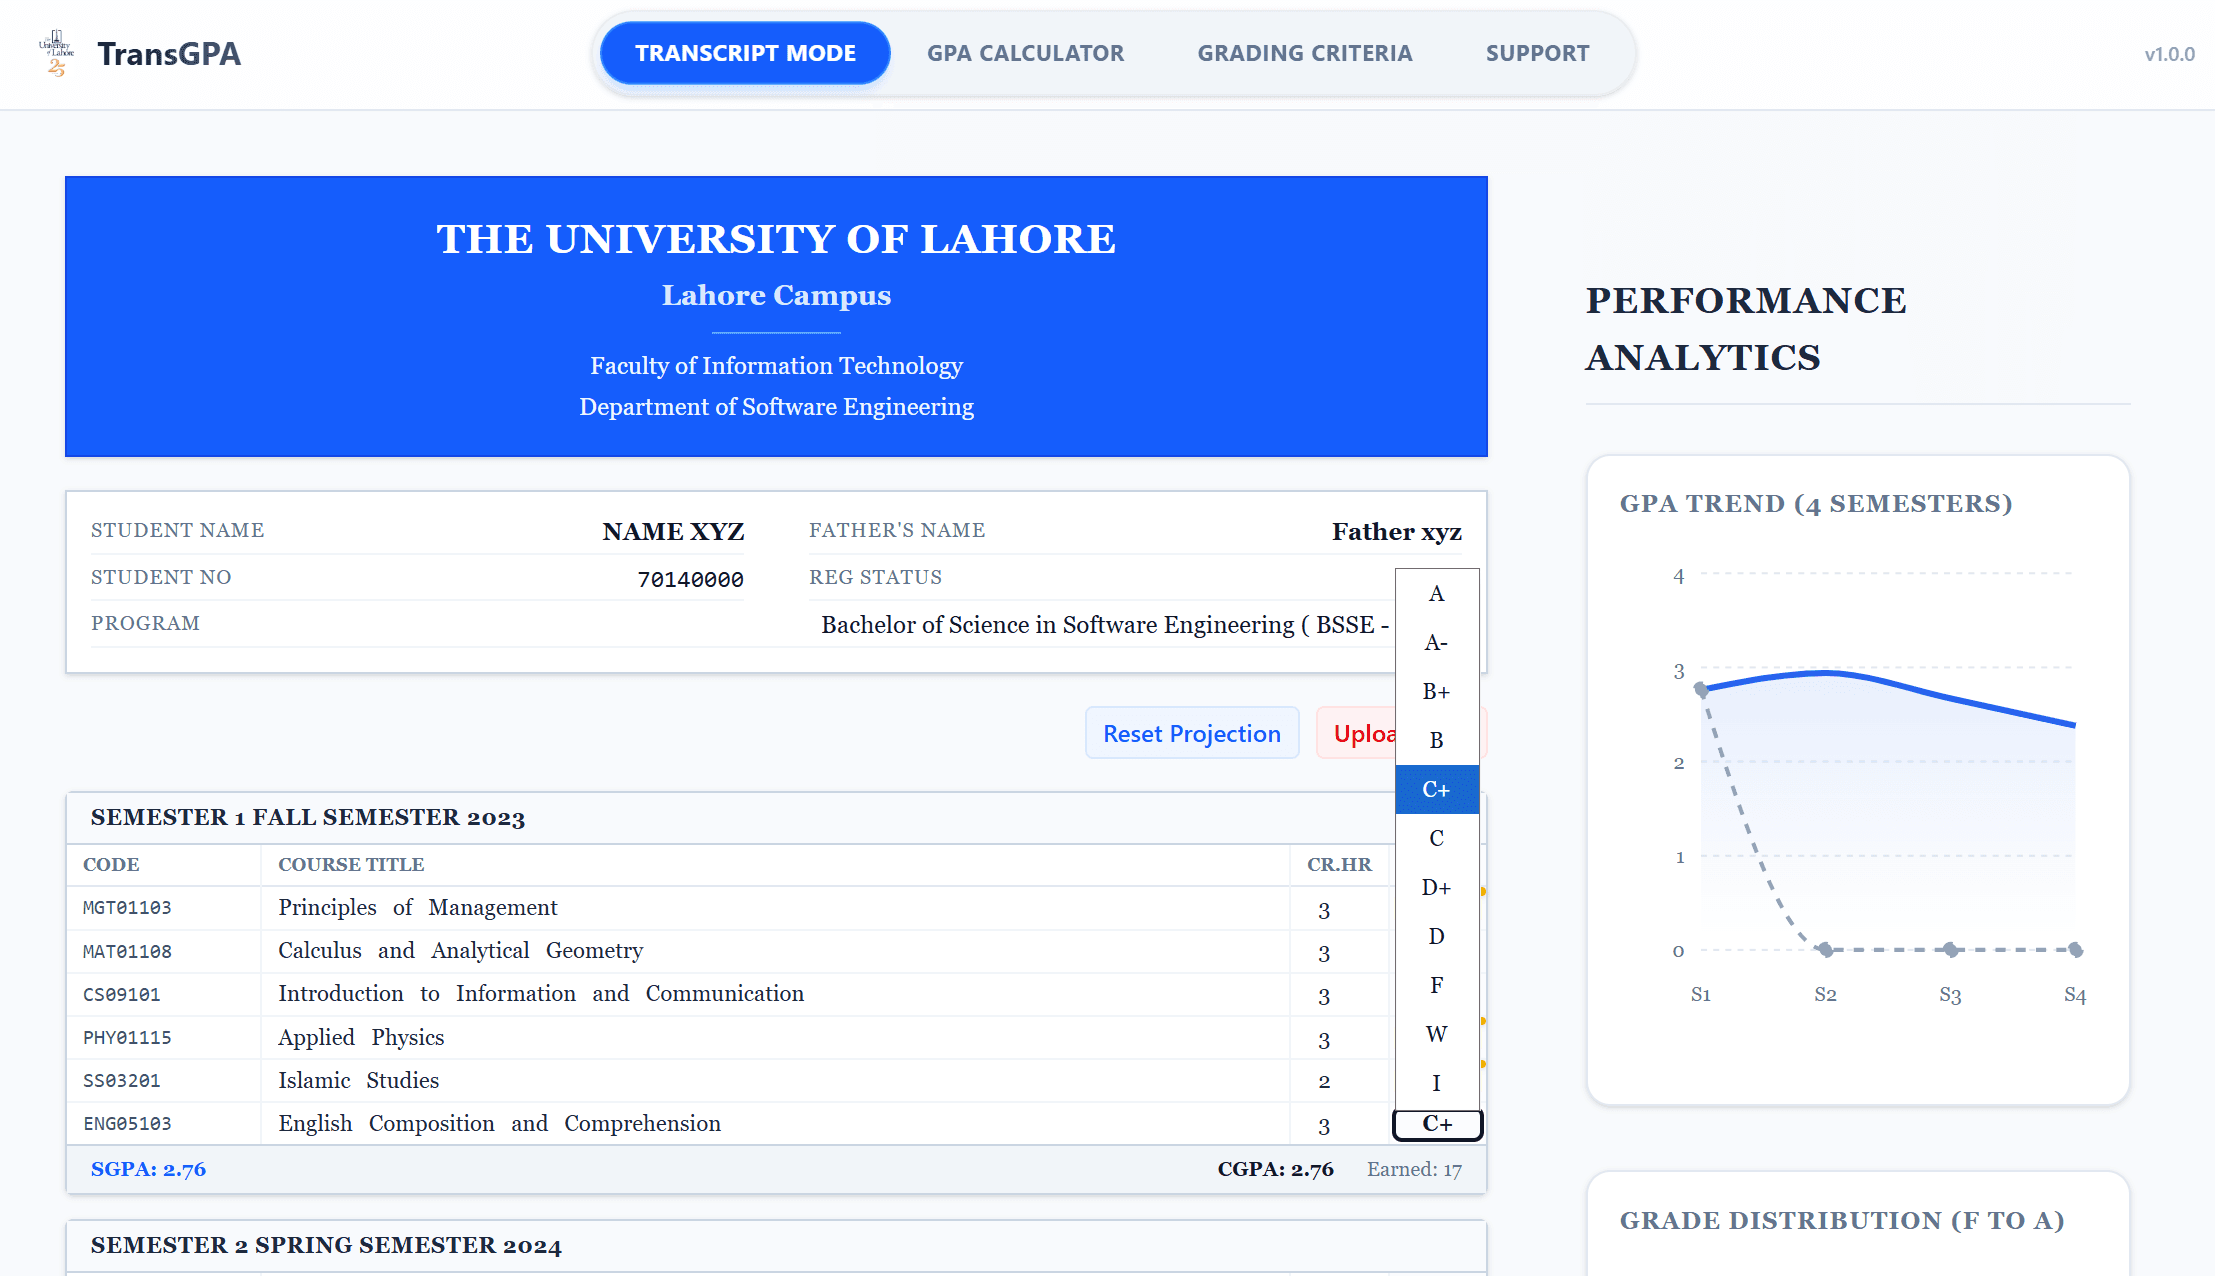Screen dimensions: 2215x1276
Task: Click the Reset Projection button
Action: click(x=1191, y=732)
